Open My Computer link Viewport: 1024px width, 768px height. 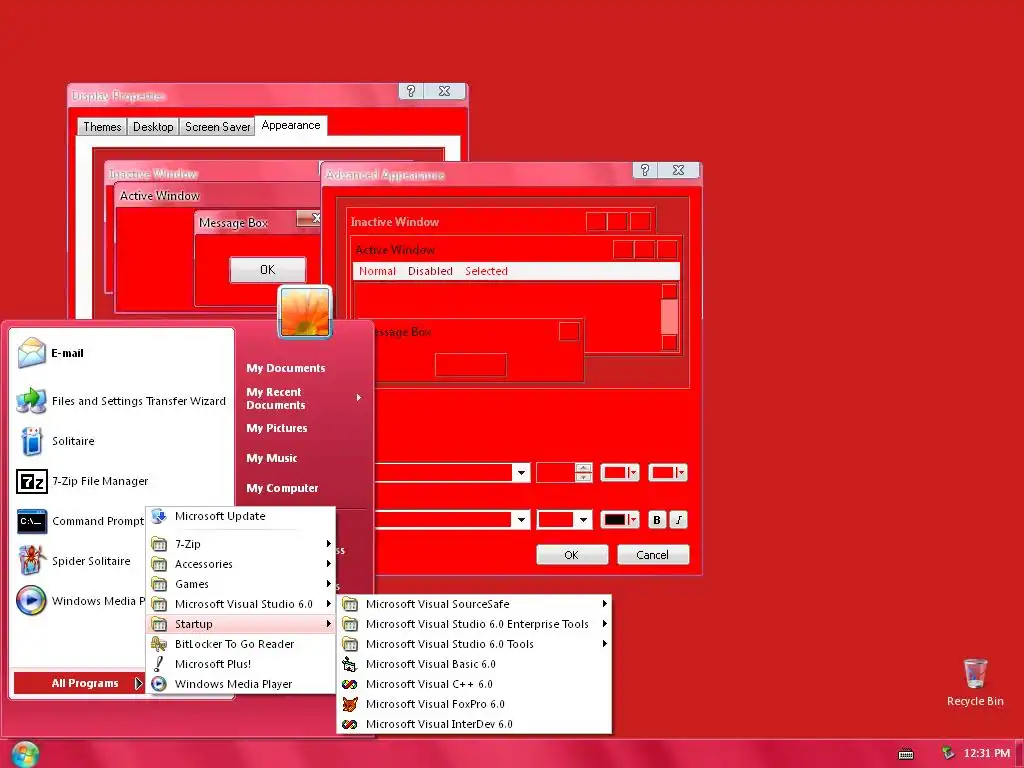point(282,488)
